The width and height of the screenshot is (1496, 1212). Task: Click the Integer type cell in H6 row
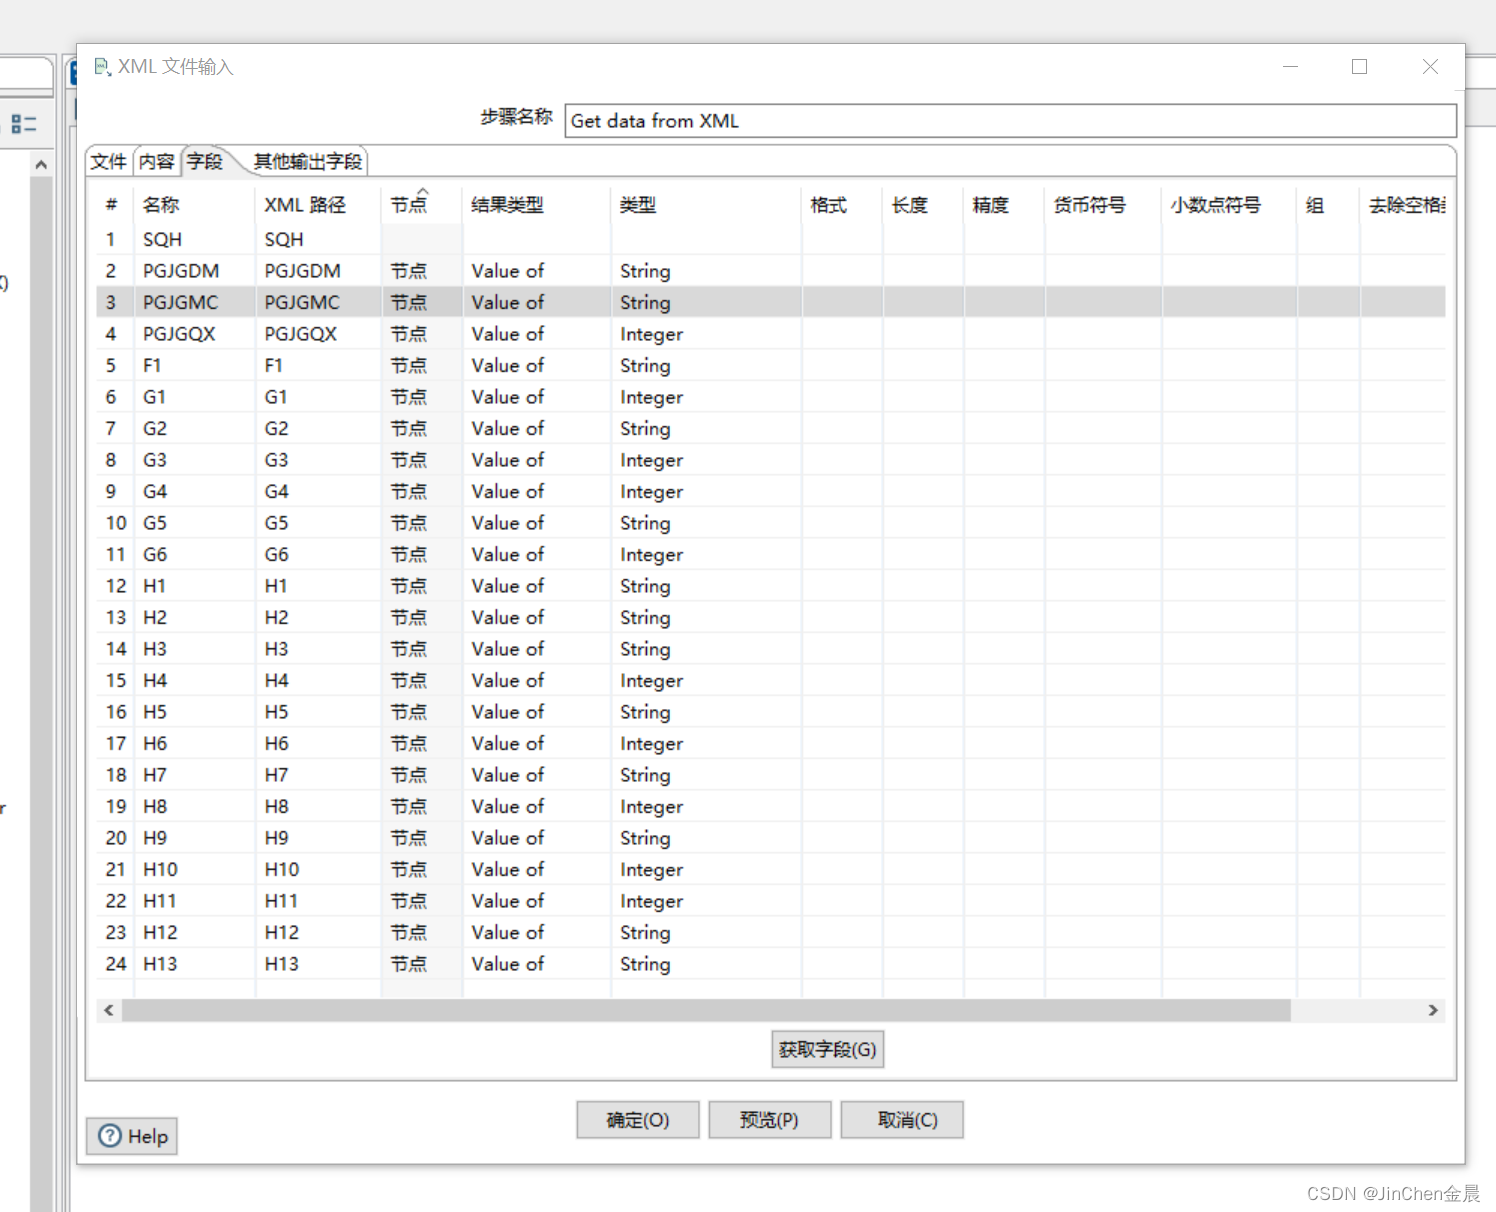pos(705,743)
